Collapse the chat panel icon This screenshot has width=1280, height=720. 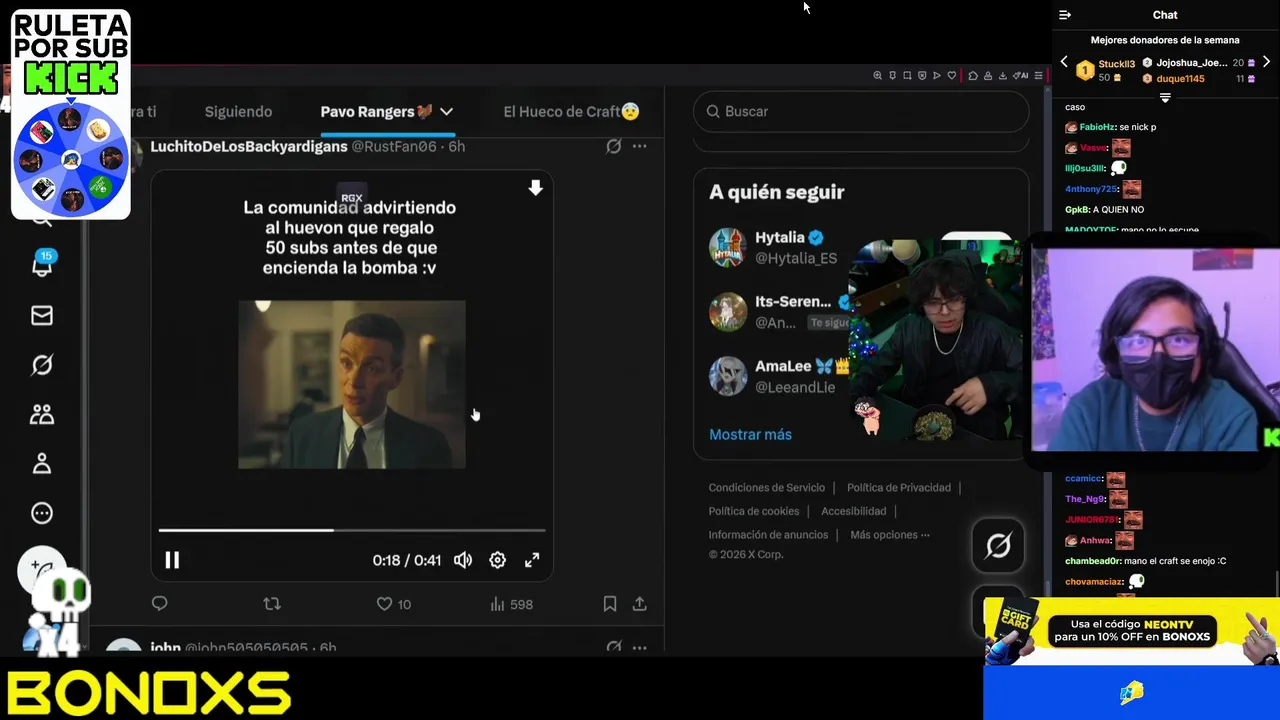pyautogui.click(x=1065, y=15)
